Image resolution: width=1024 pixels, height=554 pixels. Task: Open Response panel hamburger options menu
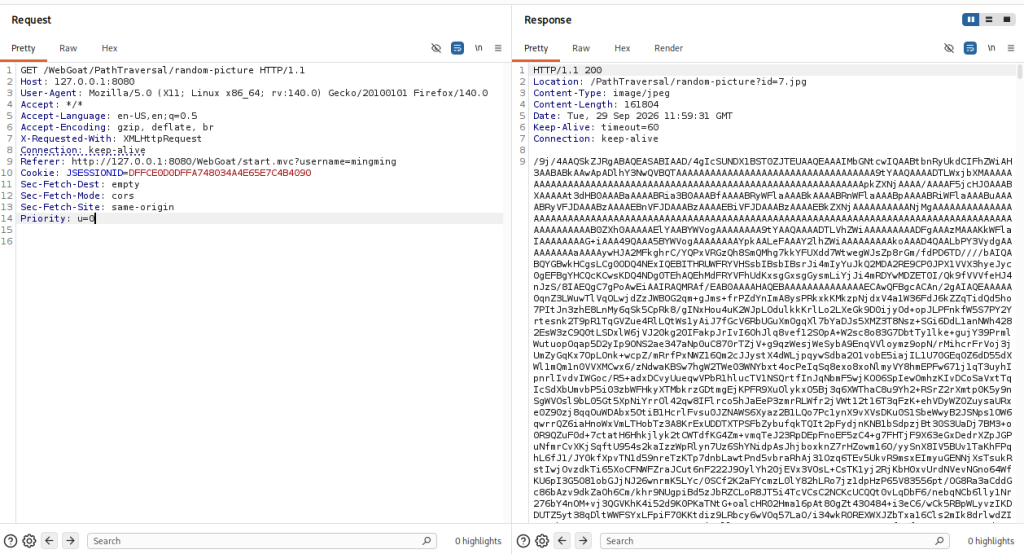pos(1010,48)
